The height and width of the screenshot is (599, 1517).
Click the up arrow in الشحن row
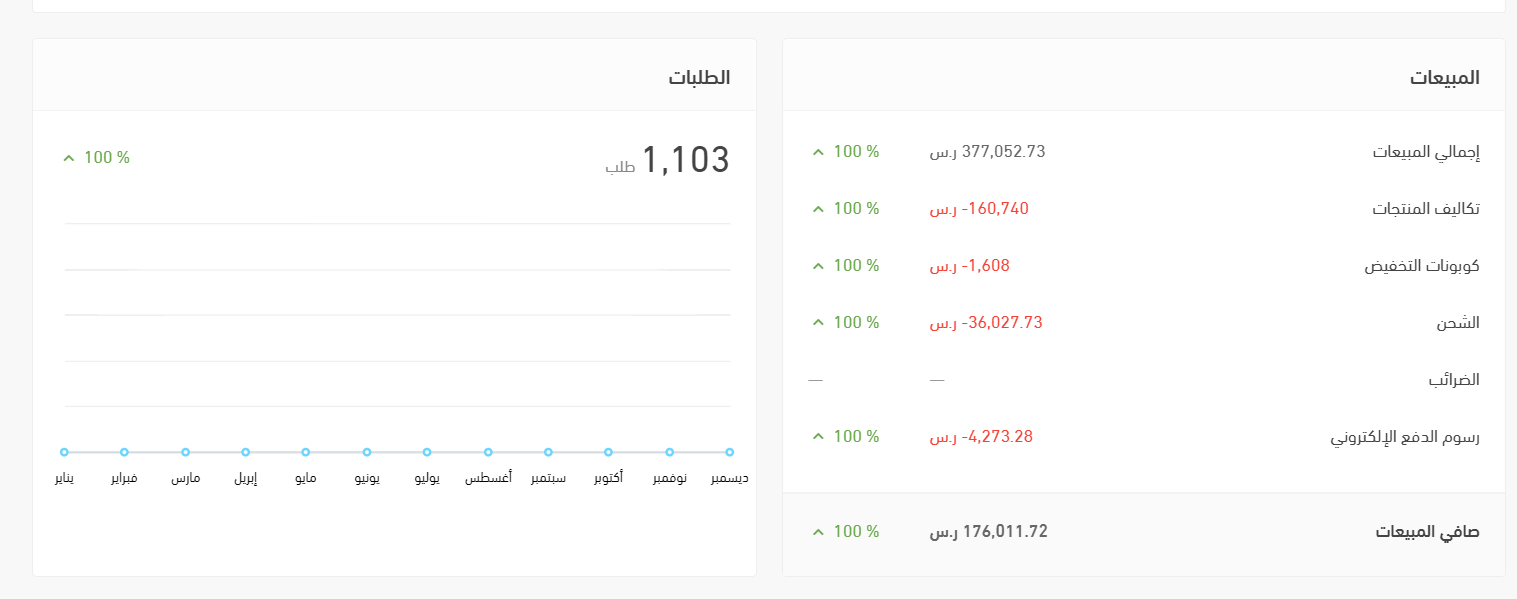pyautogui.click(x=818, y=323)
